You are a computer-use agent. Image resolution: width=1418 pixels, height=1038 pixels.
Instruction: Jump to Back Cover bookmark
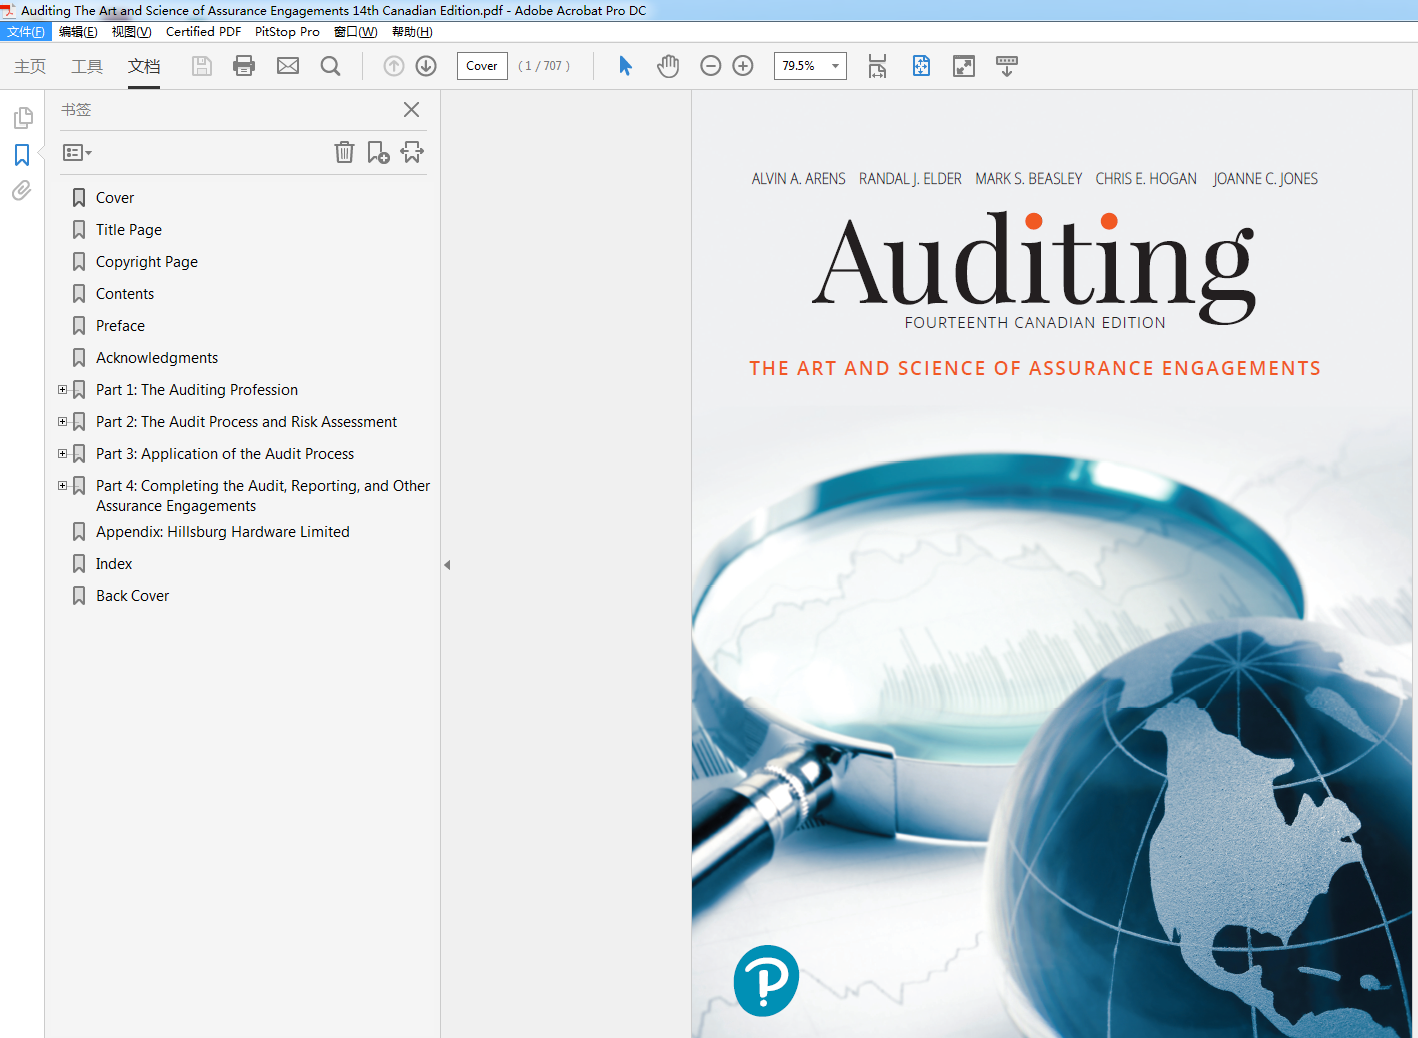tap(133, 596)
